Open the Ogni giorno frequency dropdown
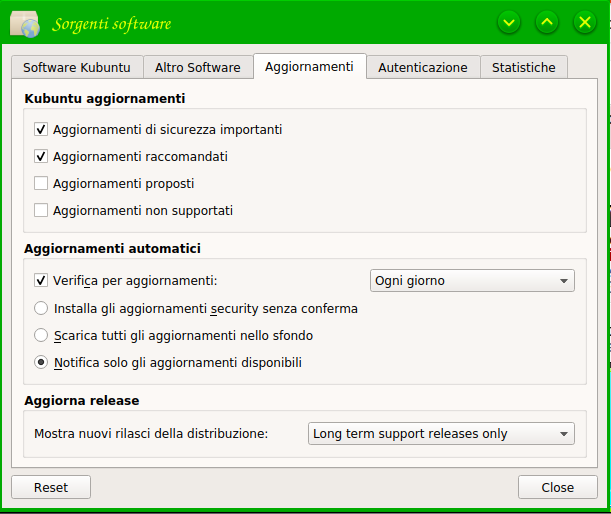 (x=472, y=281)
